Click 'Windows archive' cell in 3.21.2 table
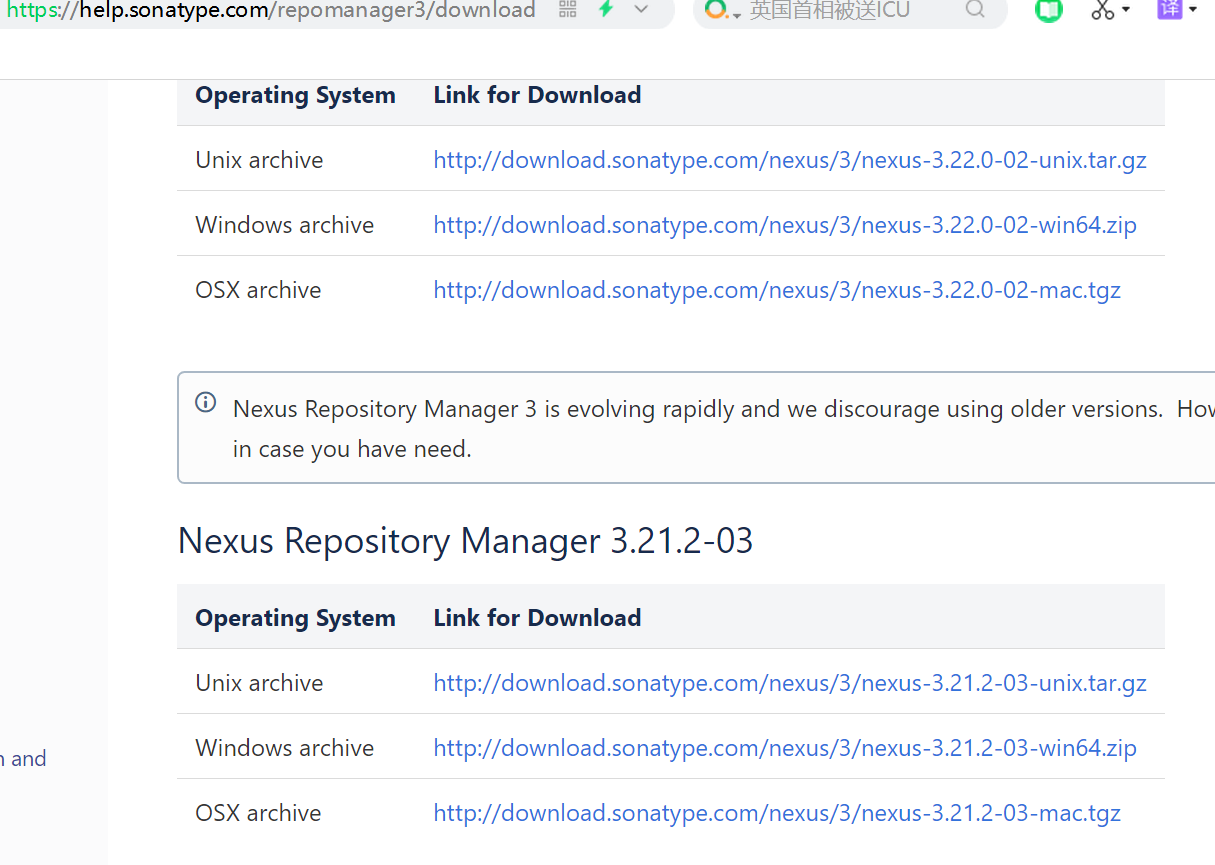 (x=285, y=748)
